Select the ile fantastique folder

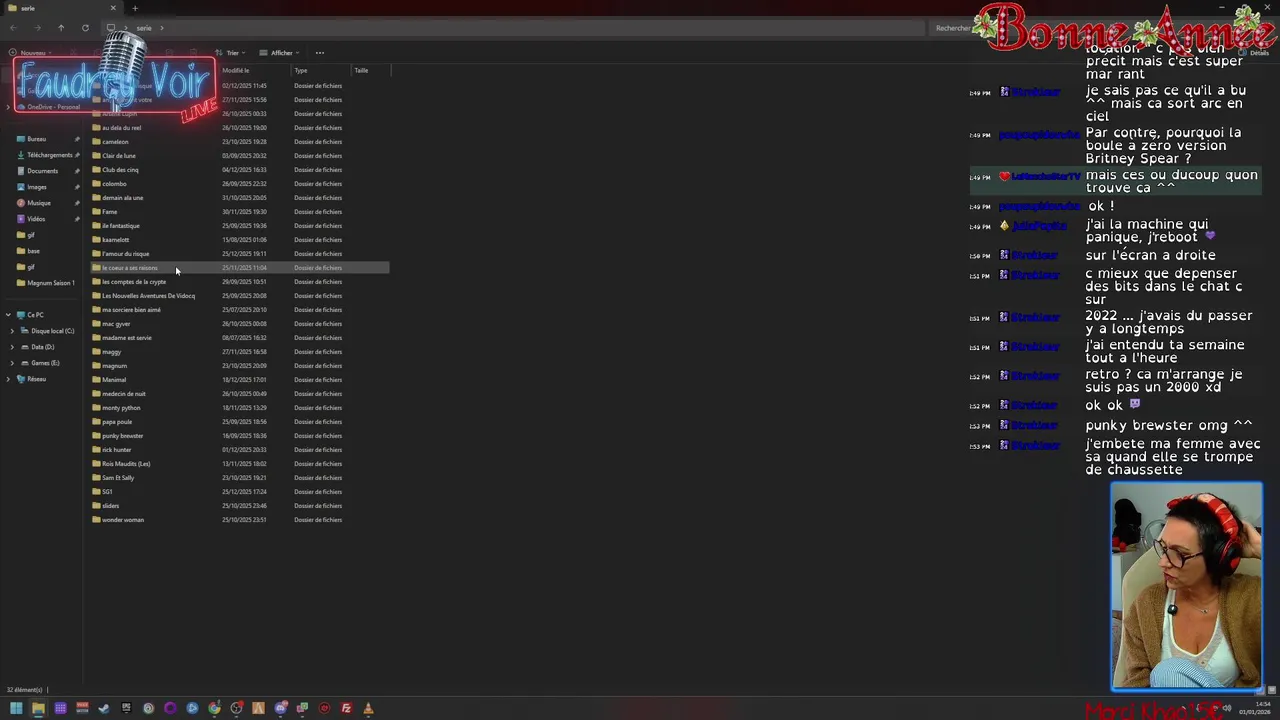tap(121, 226)
